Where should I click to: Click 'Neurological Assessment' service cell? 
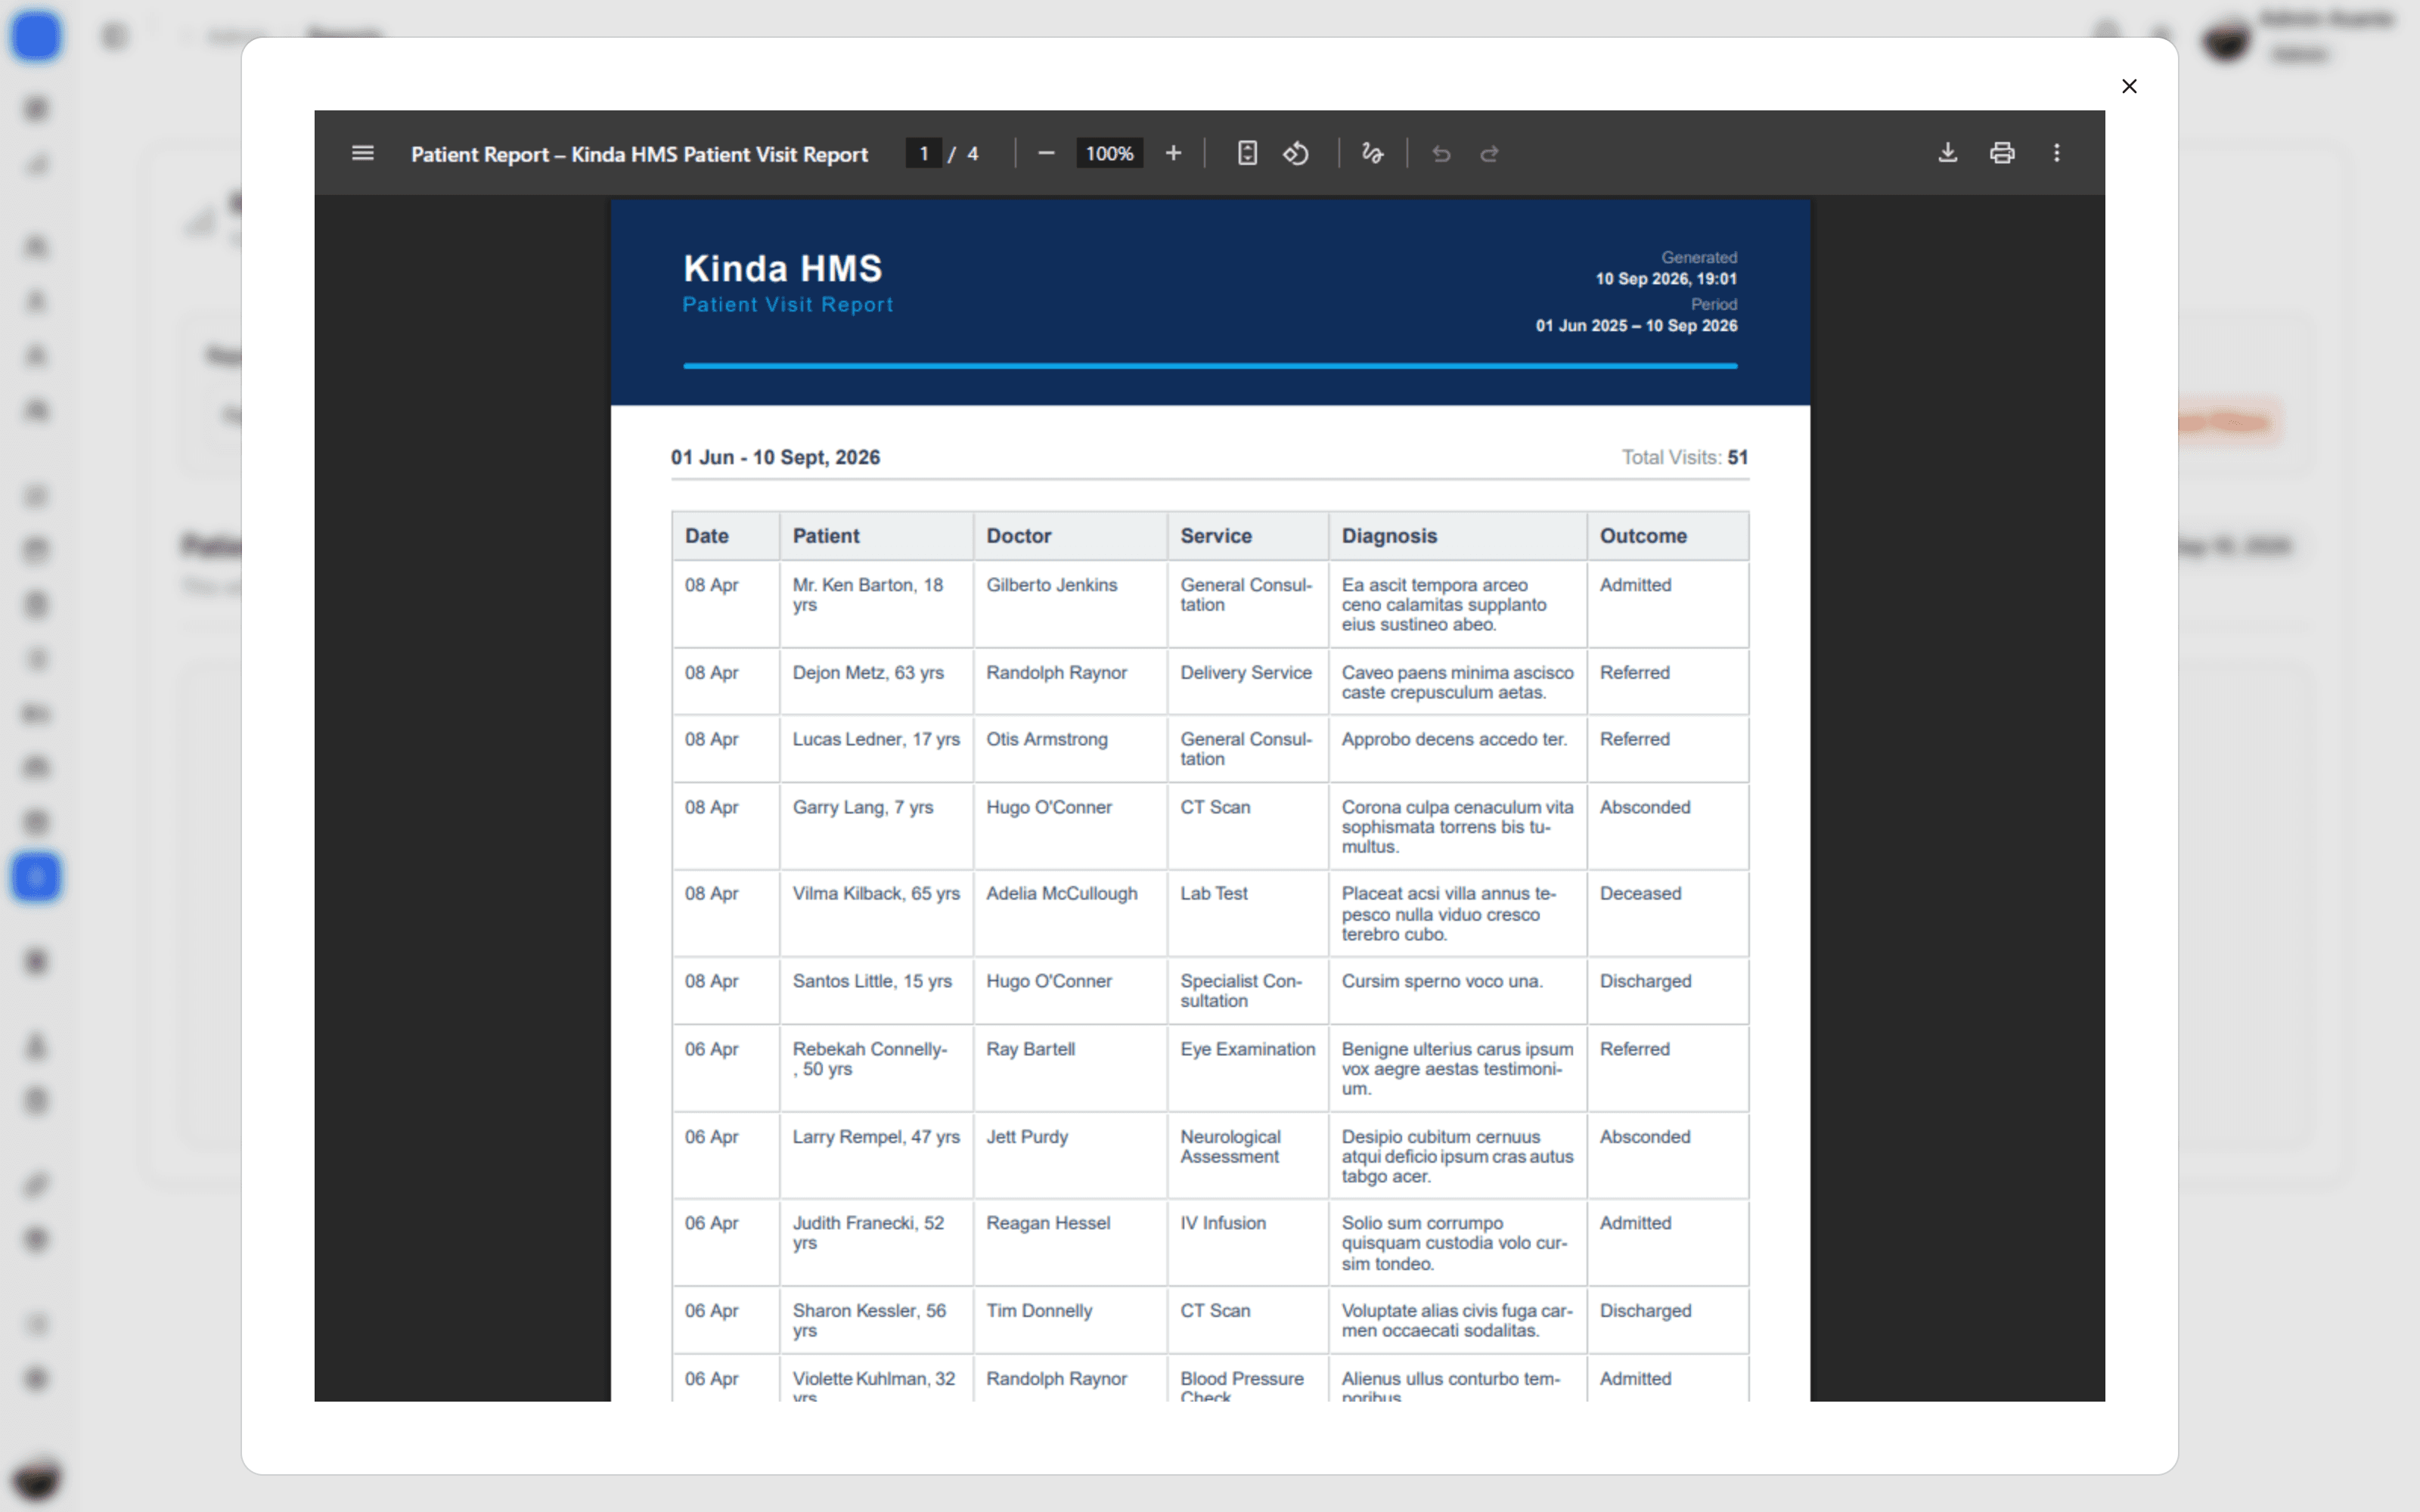[1248, 1156]
